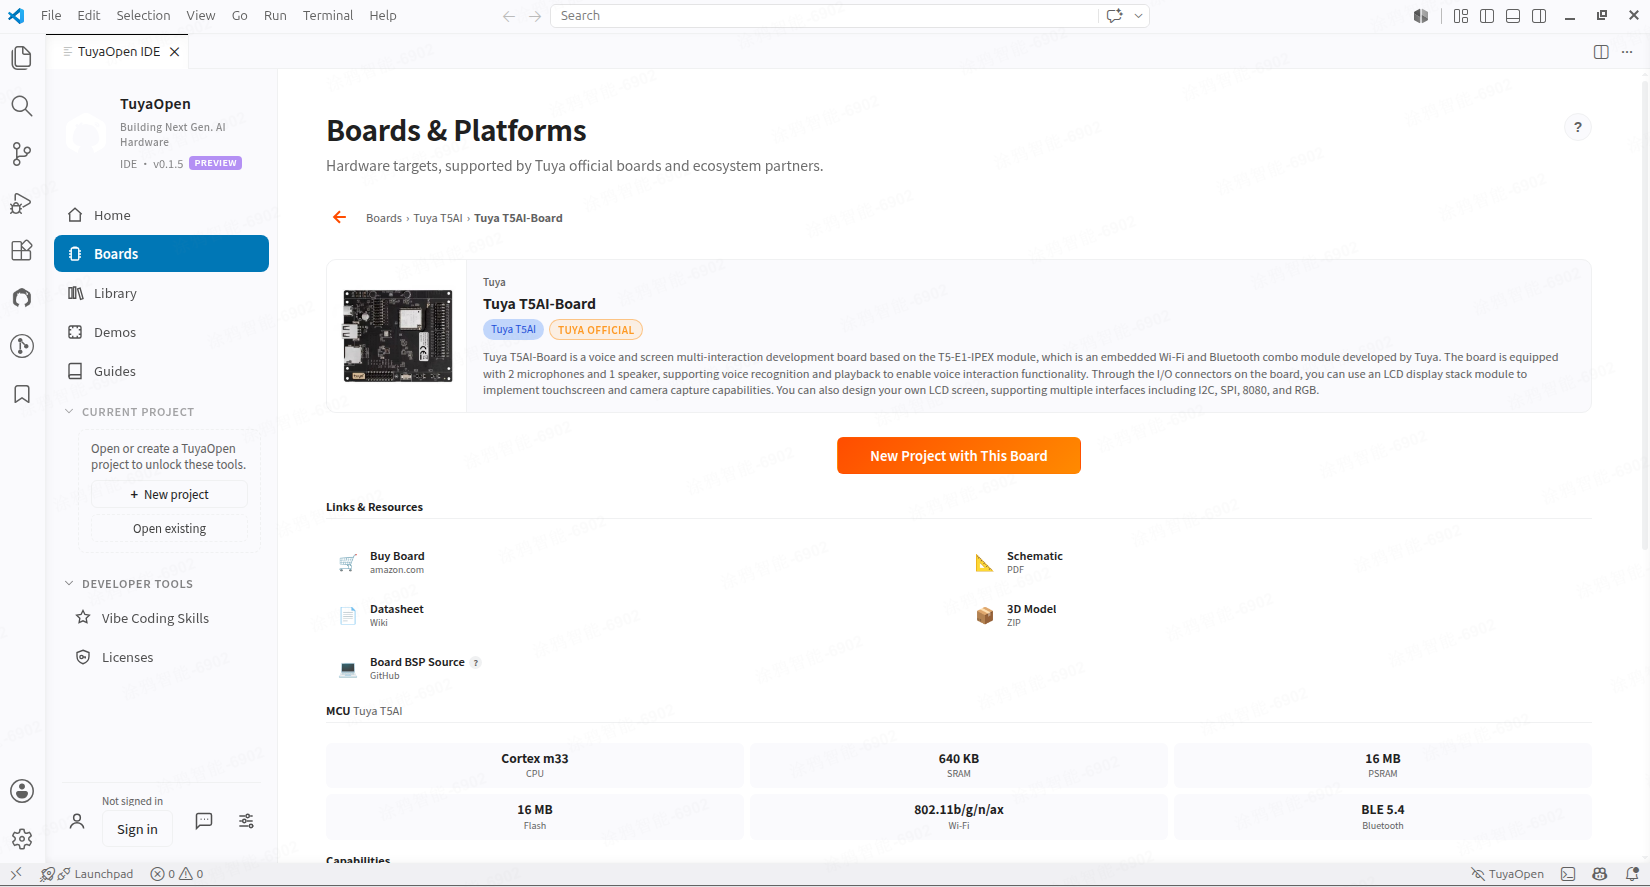This screenshot has width=1650, height=887.
Task: Click the help question mark button
Action: [1578, 127]
